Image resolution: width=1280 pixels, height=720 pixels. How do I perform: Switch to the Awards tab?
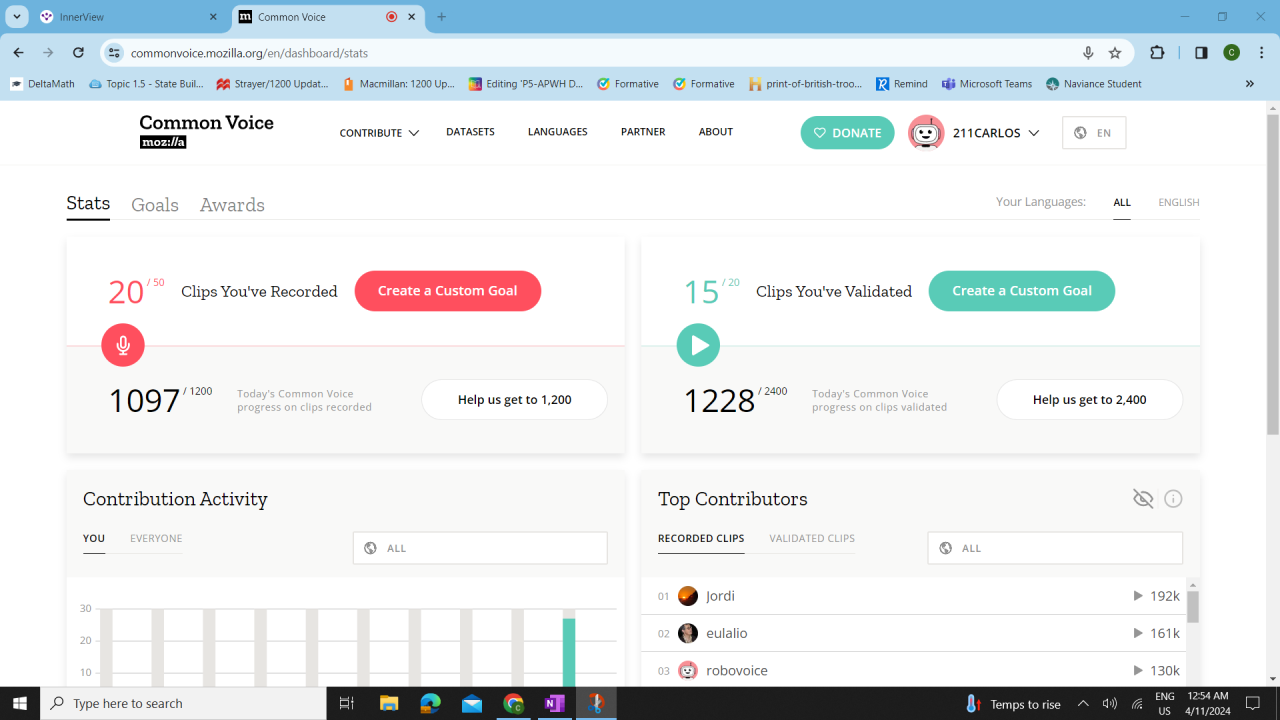click(x=232, y=205)
